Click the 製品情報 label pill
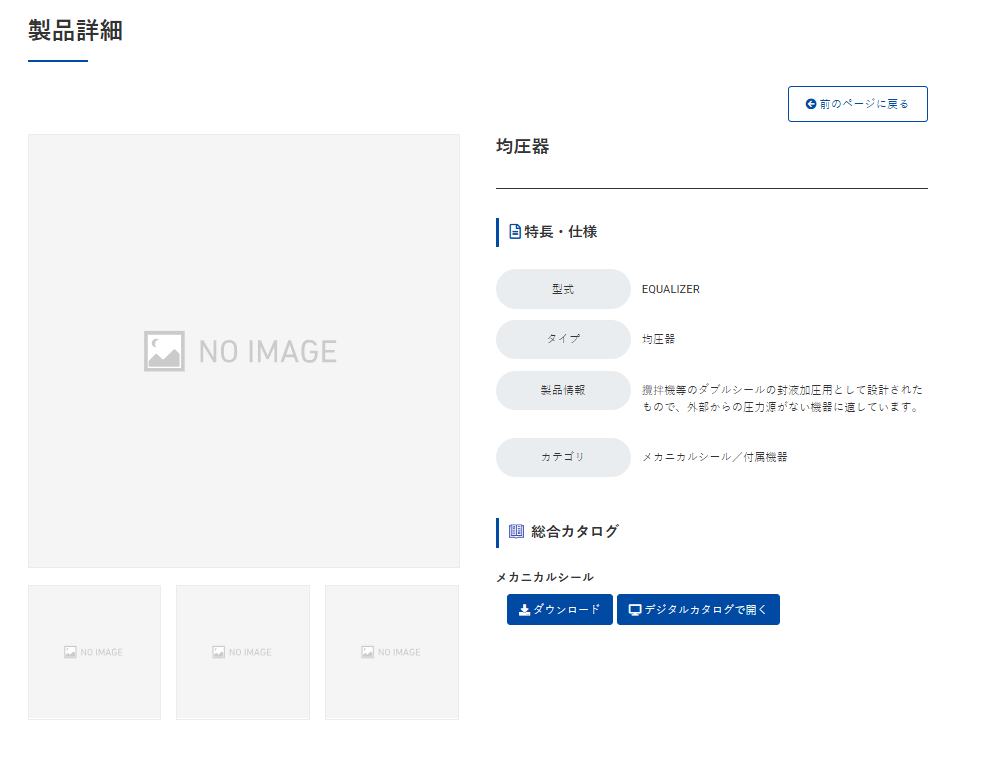The height and width of the screenshot is (761, 992). (x=563, y=390)
